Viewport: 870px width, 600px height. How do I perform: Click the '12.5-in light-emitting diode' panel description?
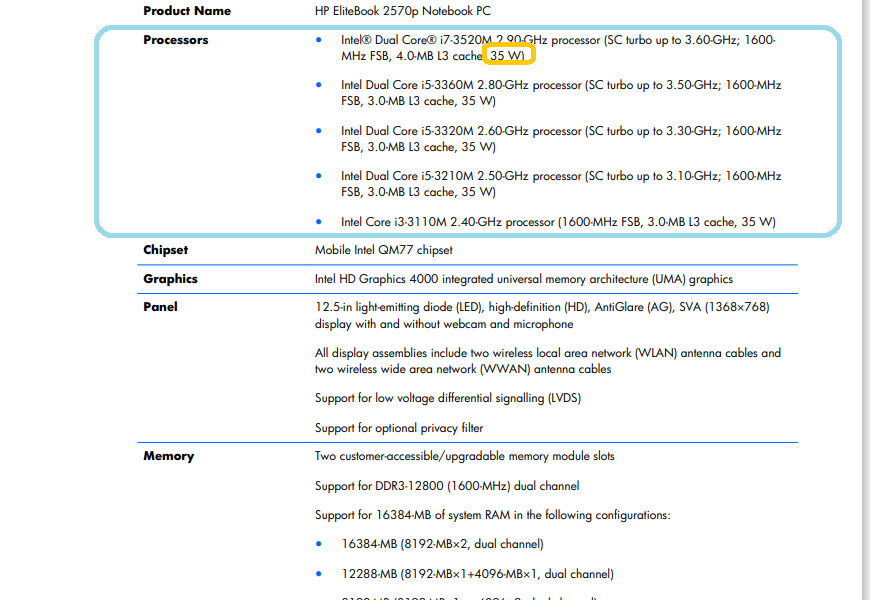pyautogui.click(x=542, y=315)
